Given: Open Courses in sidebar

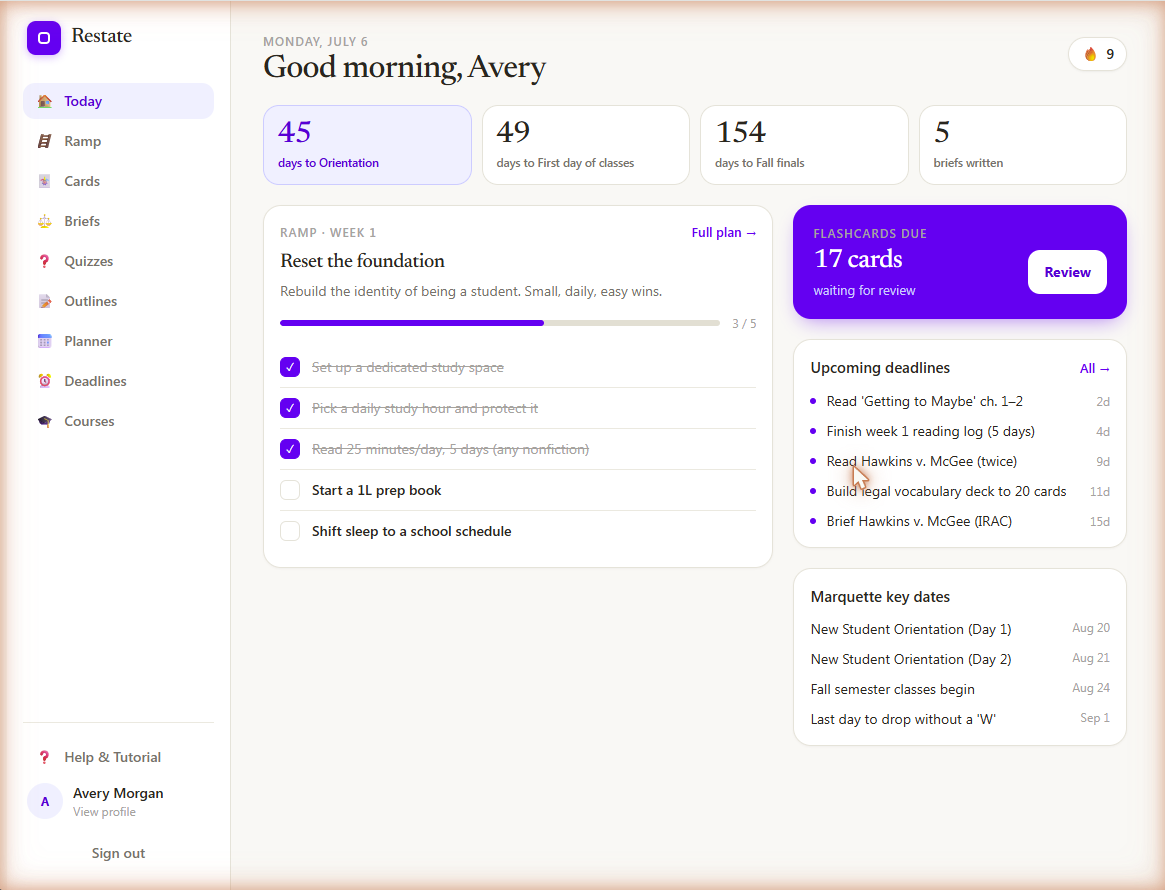Looking at the screenshot, I should click(x=118, y=421).
